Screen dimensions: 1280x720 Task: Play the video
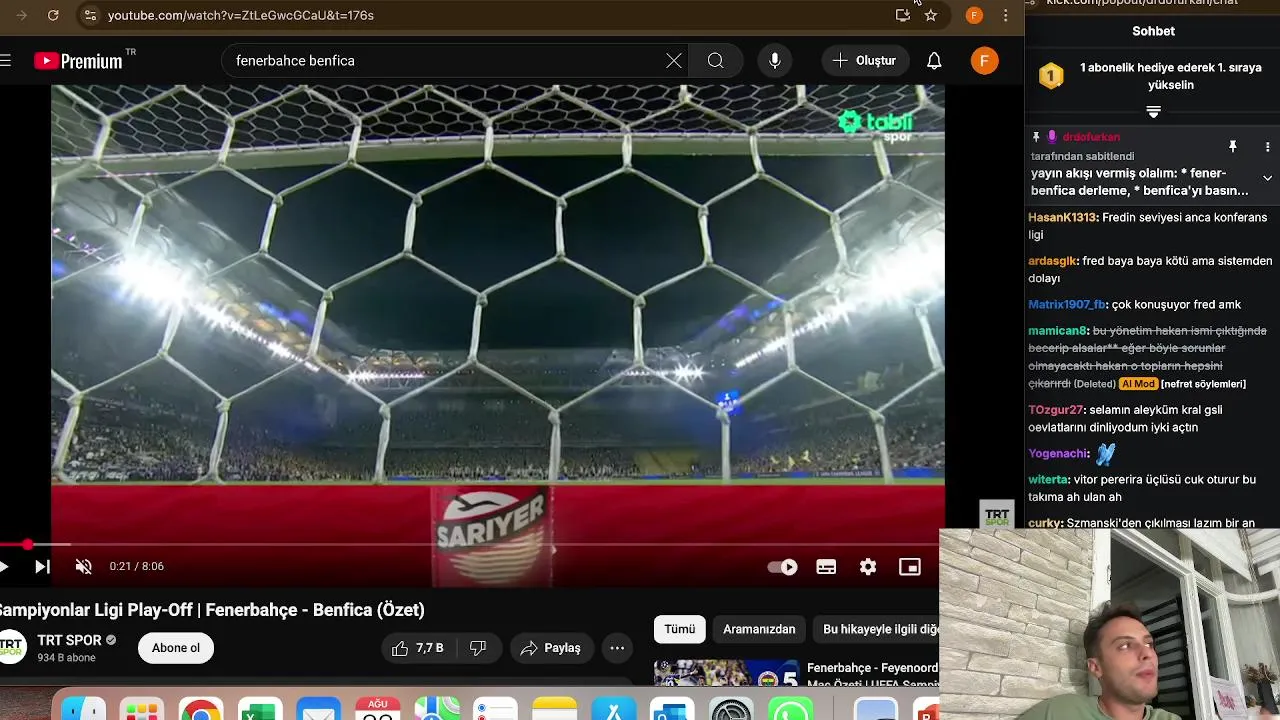click(4, 567)
